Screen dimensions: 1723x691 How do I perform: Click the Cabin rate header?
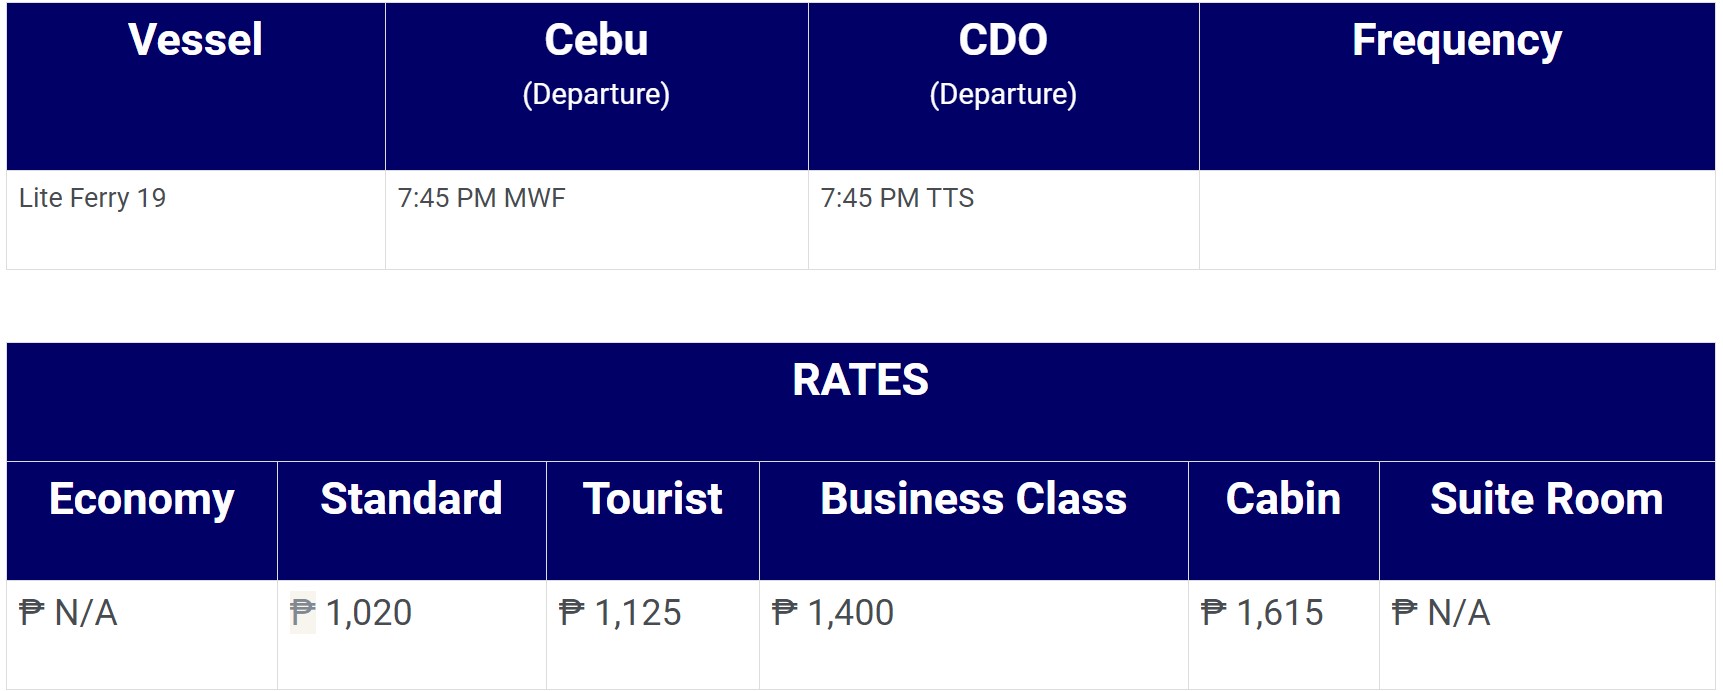tap(1284, 520)
